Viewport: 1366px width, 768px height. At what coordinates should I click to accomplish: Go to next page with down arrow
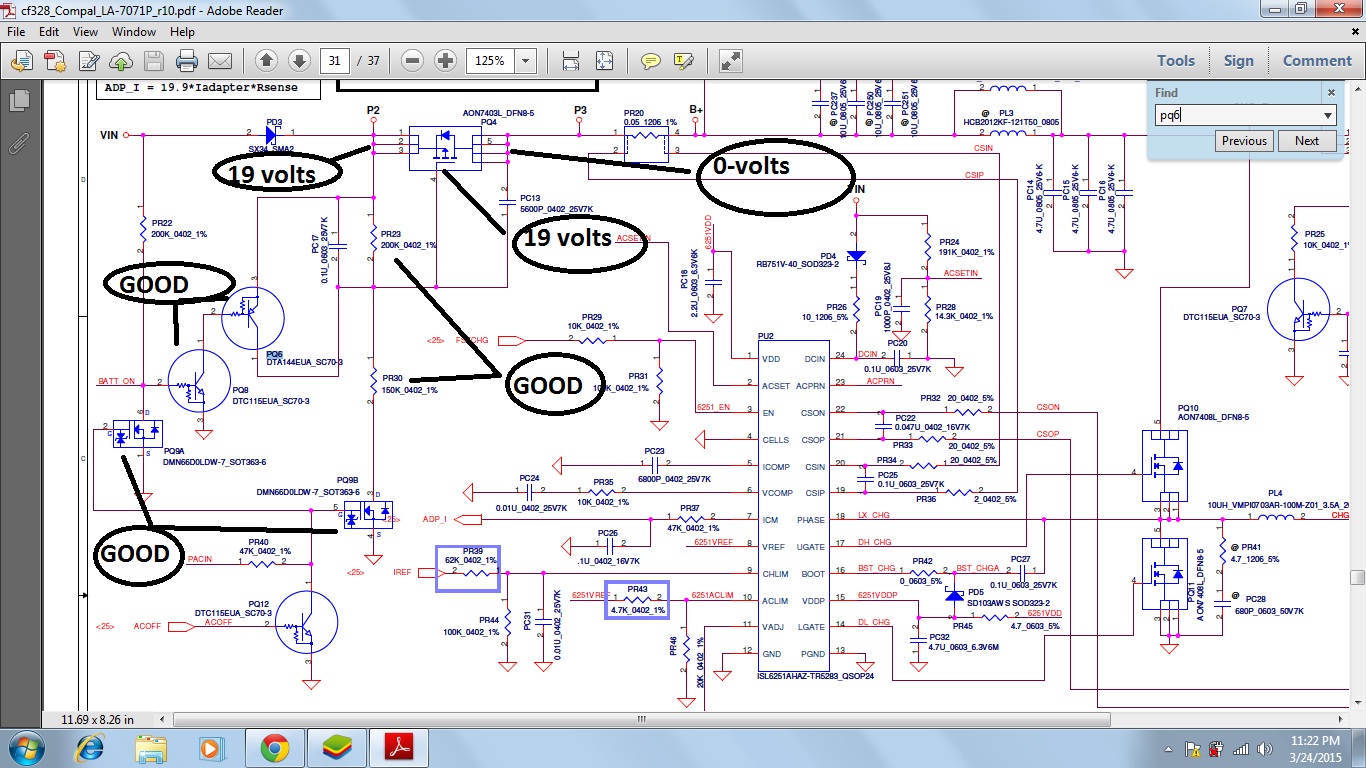pos(298,61)
